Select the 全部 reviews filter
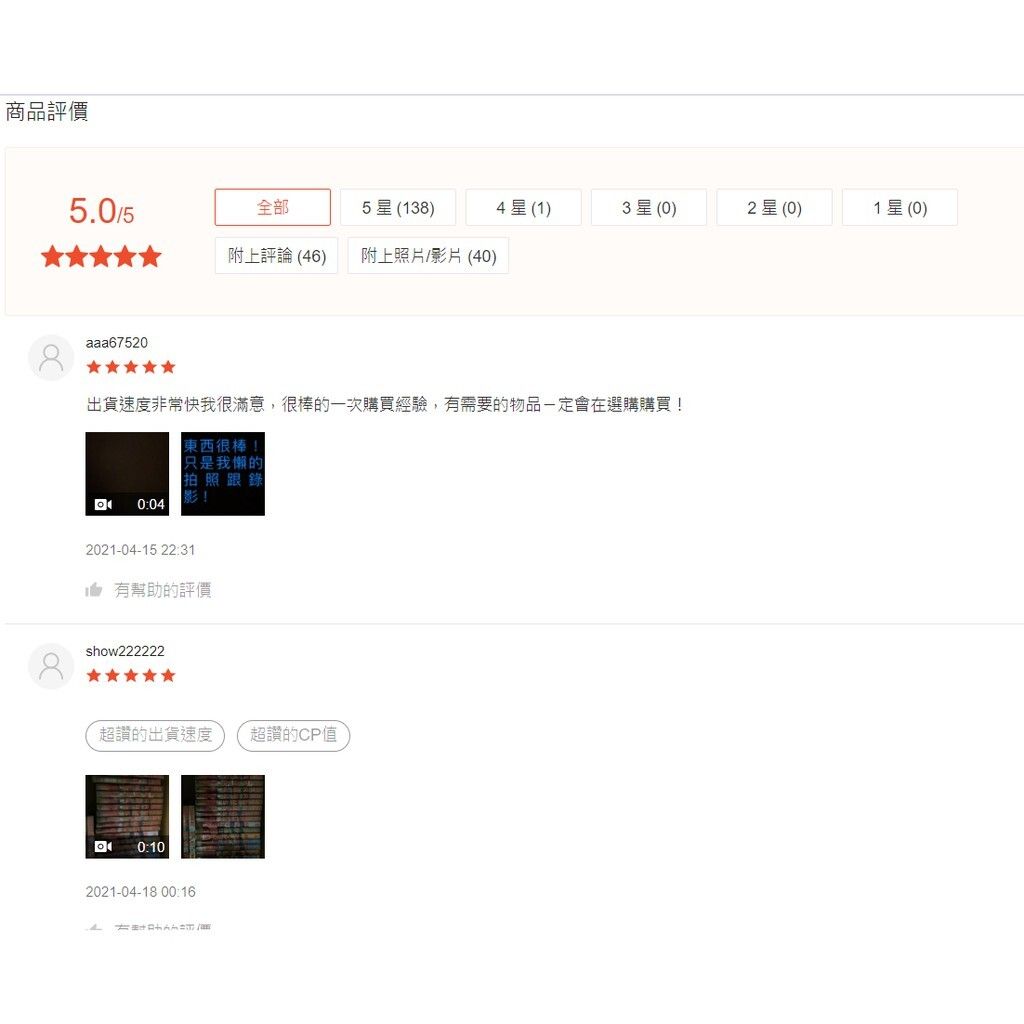Viewport: 1024px width, 1024px height. tap(272, 208)
